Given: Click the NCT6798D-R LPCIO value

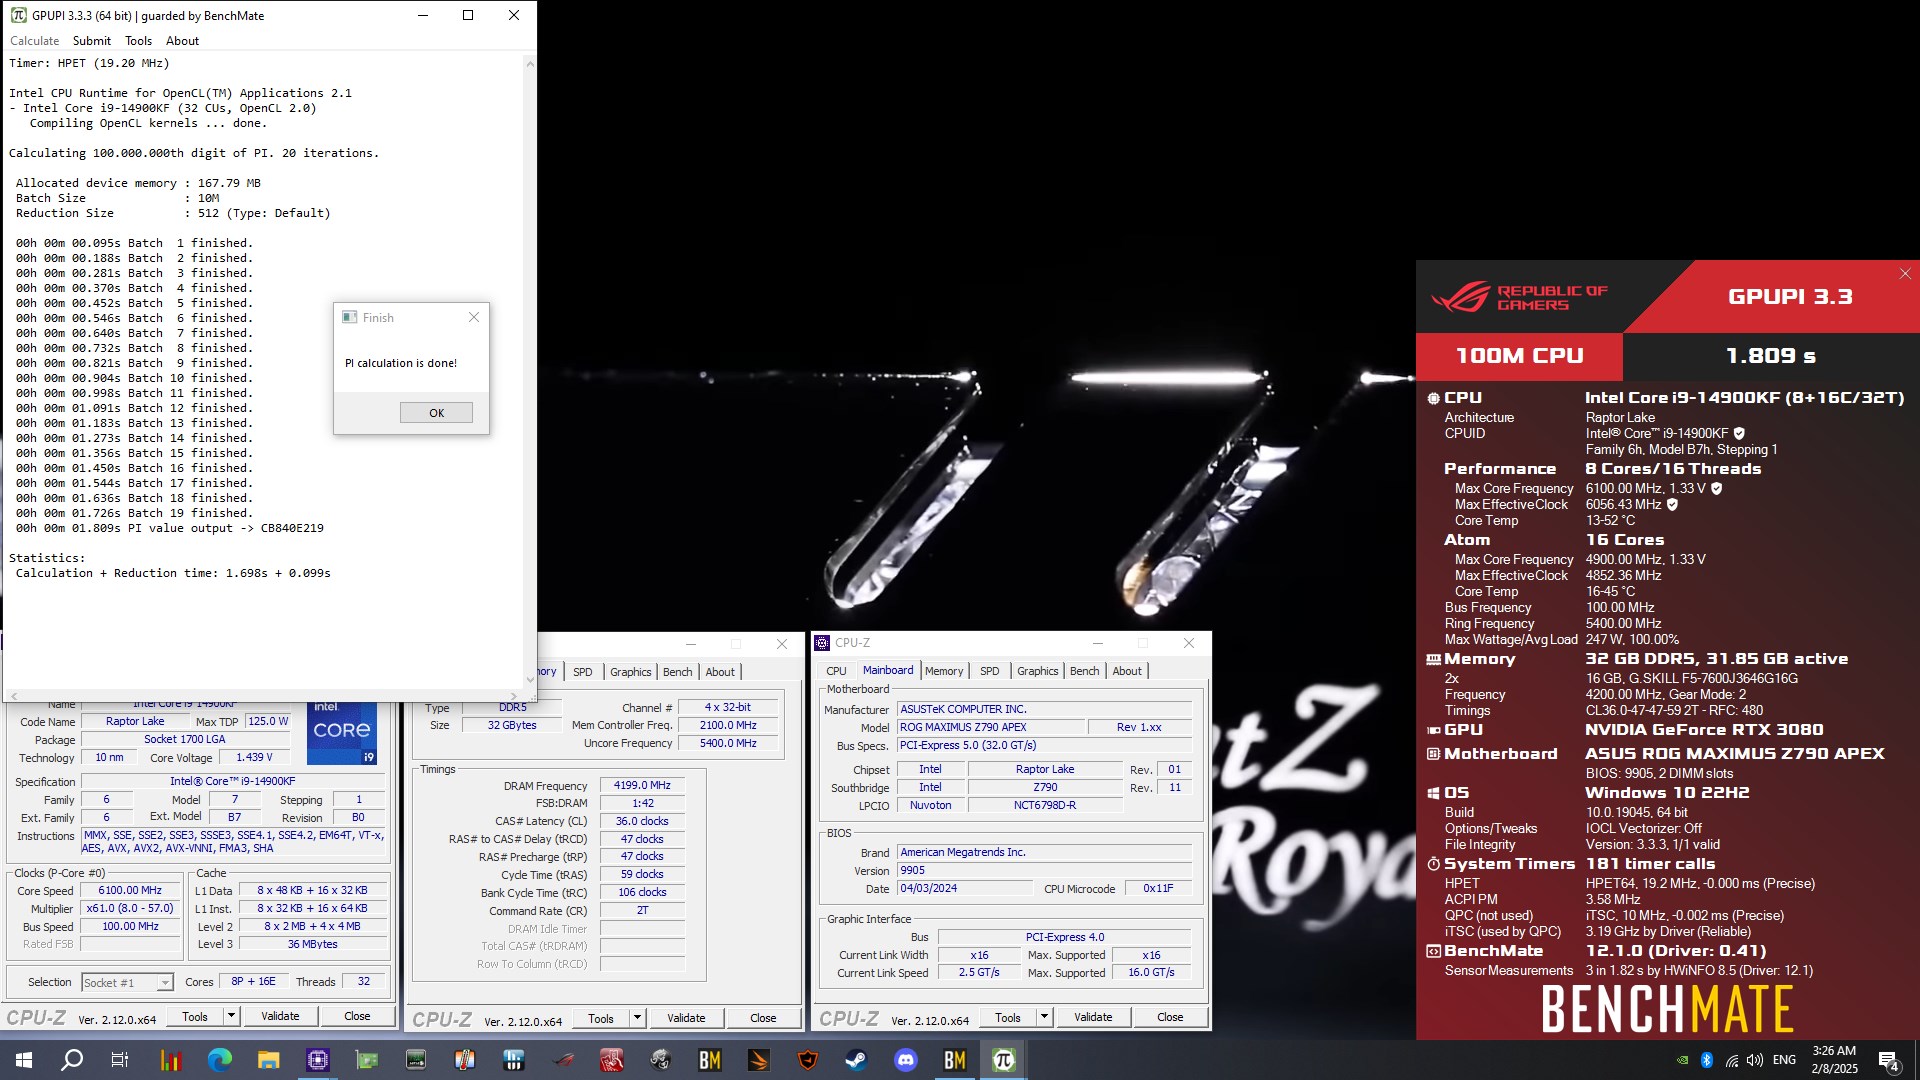Looking at the screenshot, I should (x=1045, y=806).
